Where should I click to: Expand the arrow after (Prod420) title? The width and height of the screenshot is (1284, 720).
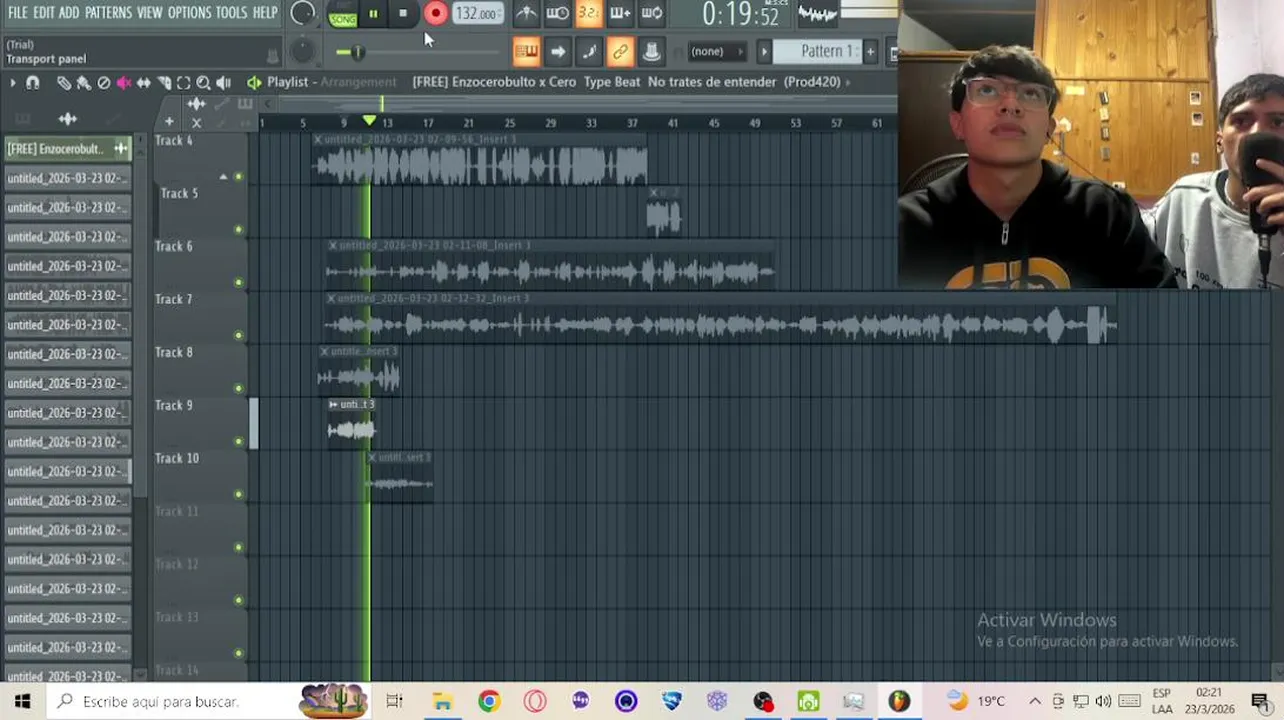(849, 82)
